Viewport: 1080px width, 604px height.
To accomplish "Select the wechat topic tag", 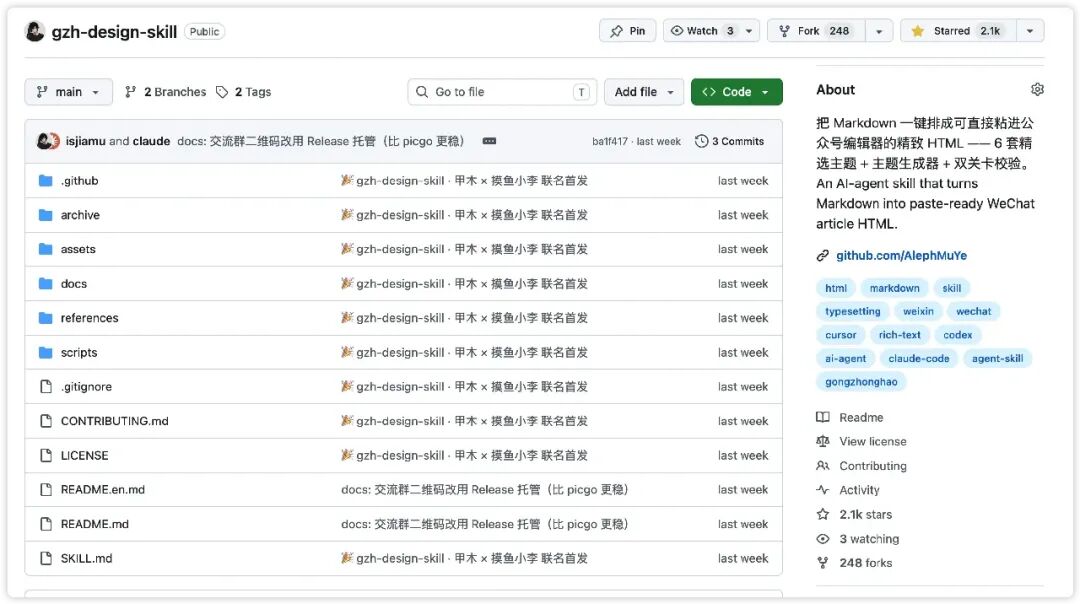I will coord(973,311).
